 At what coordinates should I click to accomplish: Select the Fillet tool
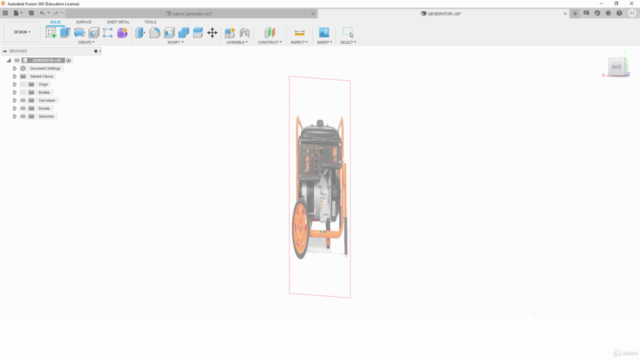point(155,33)
